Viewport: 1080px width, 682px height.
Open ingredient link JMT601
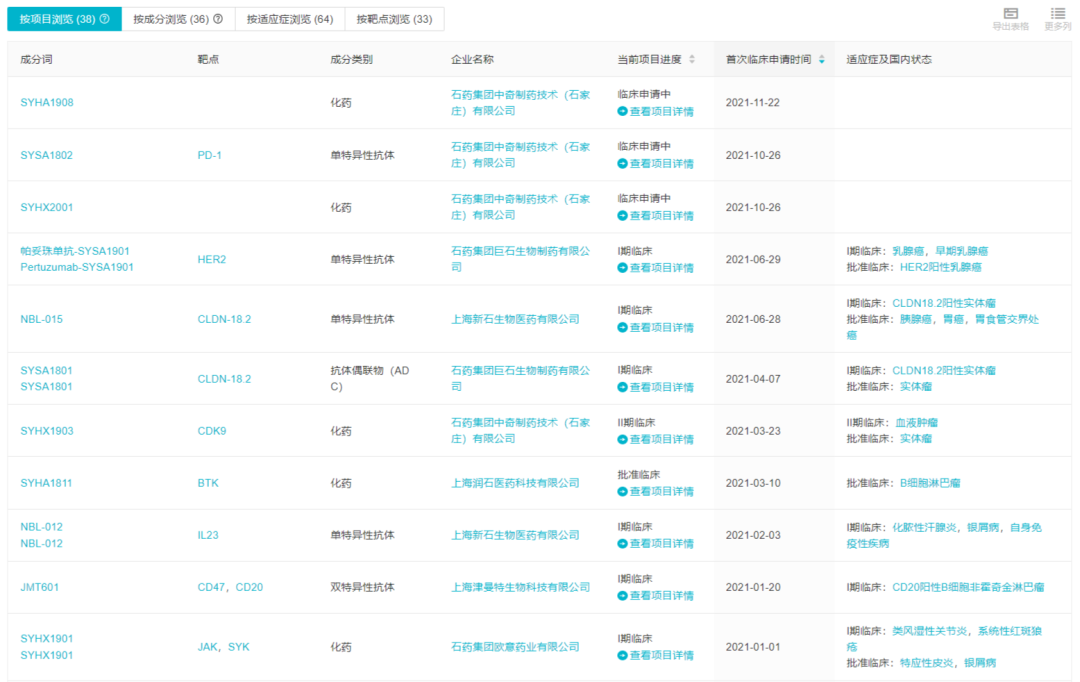39,588
